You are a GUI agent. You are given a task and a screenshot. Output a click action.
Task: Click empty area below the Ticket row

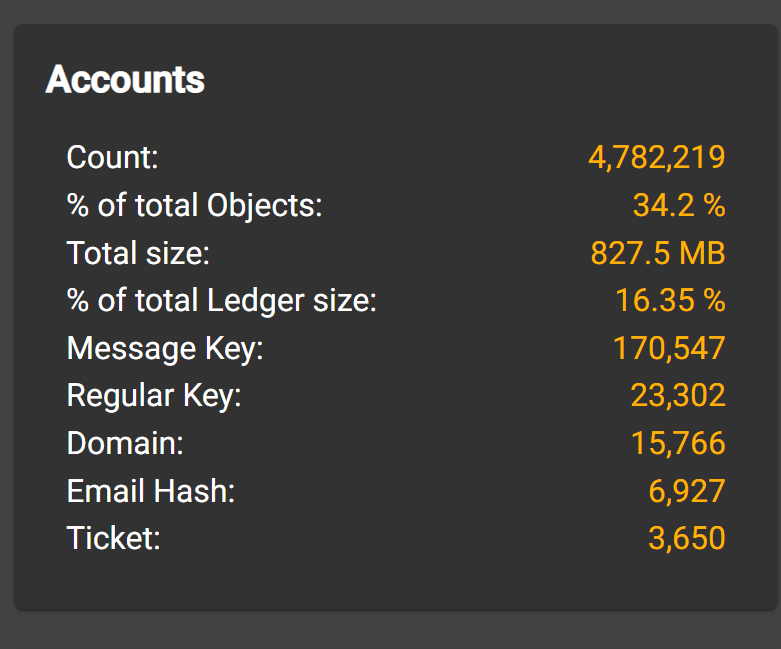tap(395, 581)
